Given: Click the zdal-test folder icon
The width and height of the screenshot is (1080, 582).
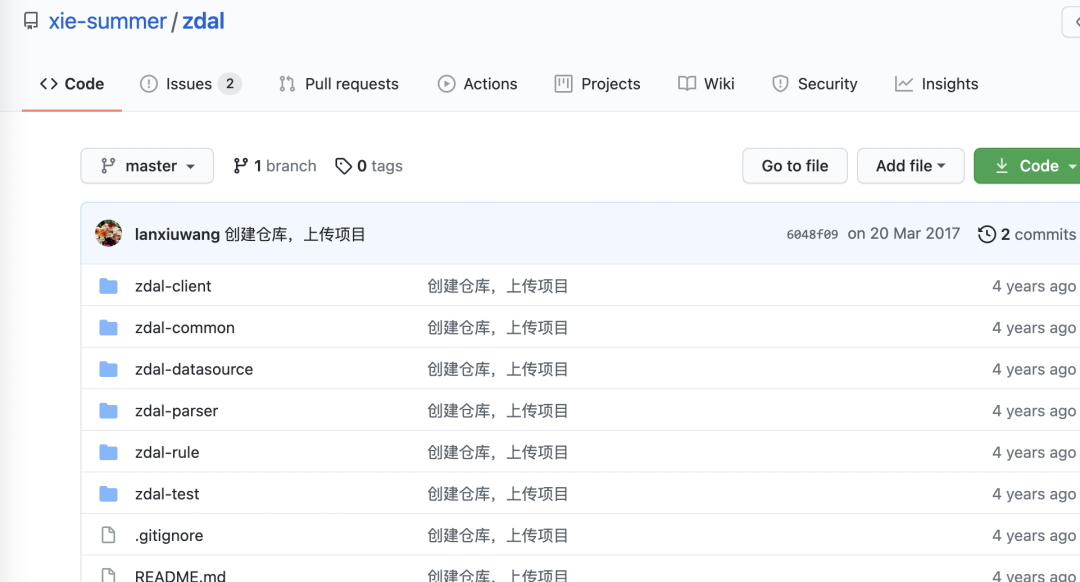Looking at the screenshot, I should pos(108,494).
